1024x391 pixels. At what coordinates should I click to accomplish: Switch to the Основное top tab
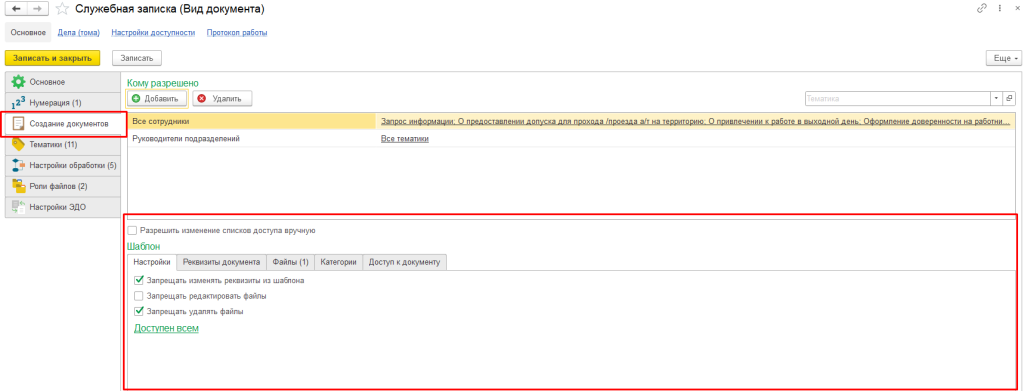(x=28, y=32)
